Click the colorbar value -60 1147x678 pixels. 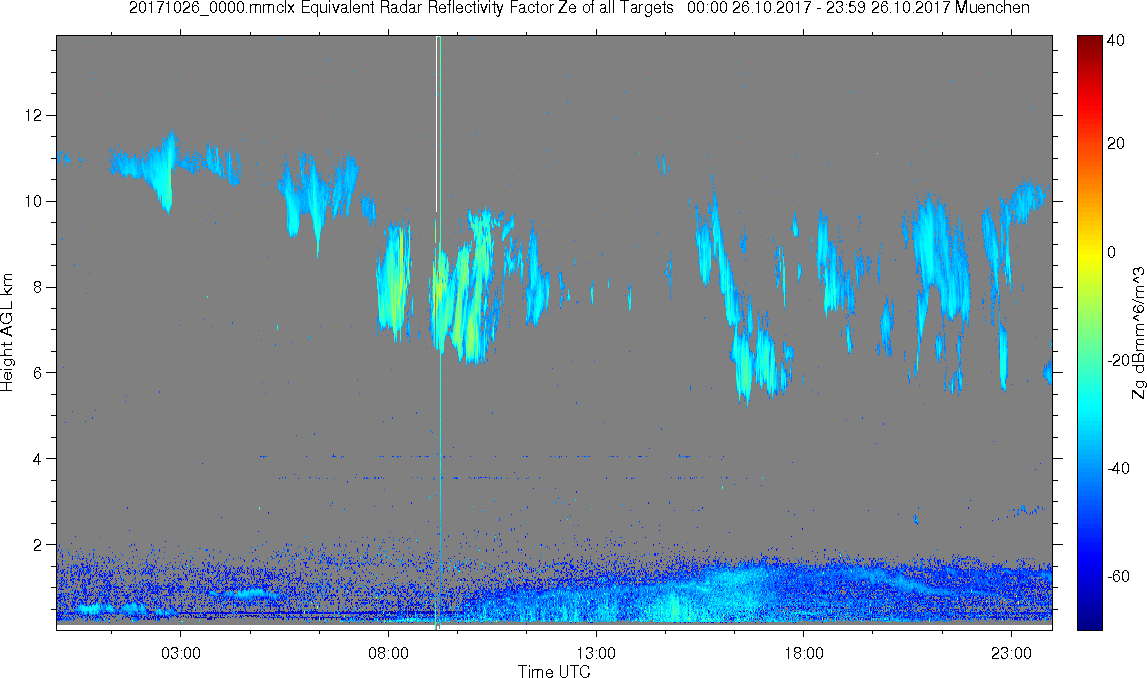click(x=1118, y=576)
